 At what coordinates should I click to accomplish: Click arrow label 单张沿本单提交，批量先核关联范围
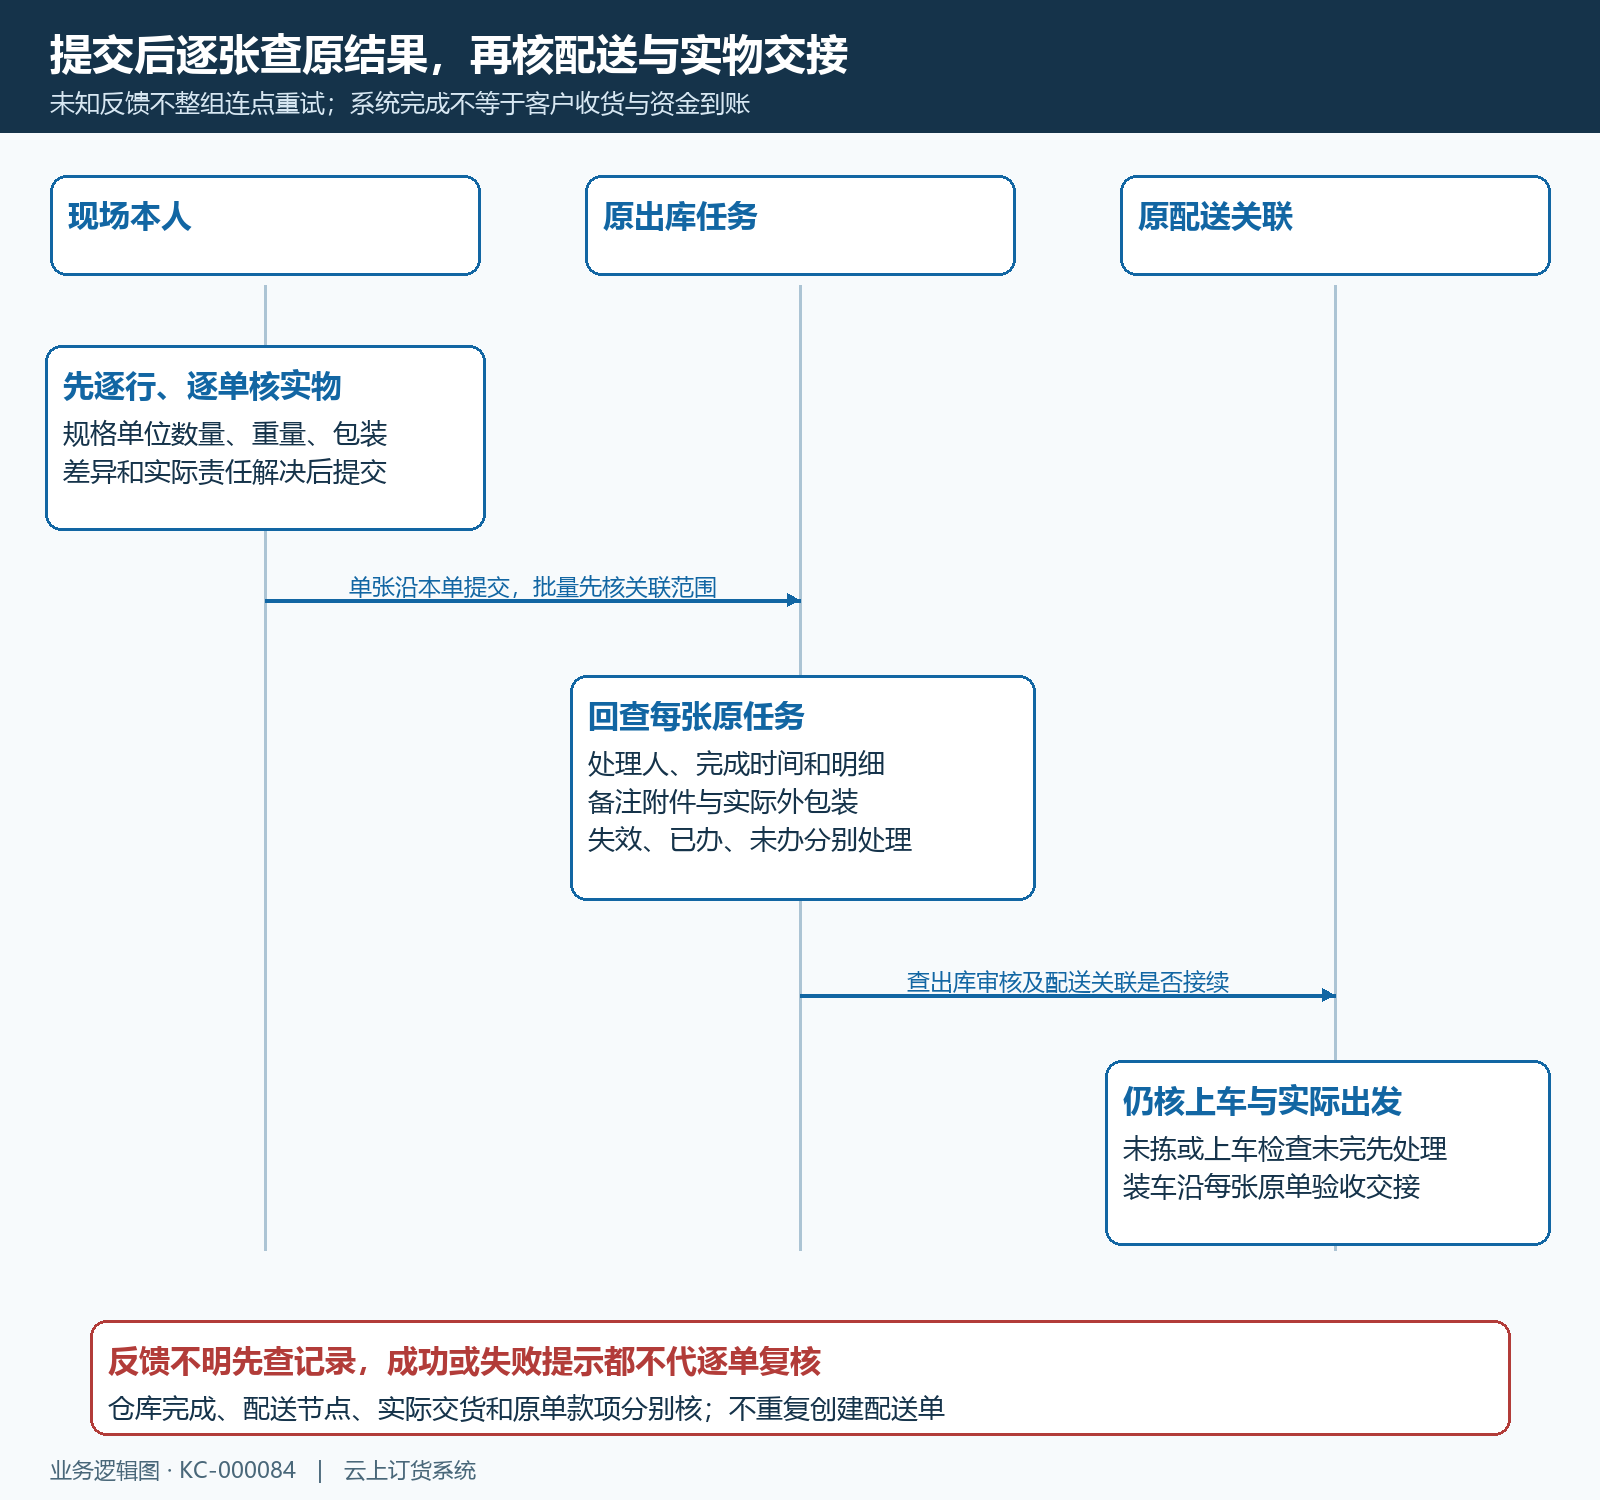(532, 587)
